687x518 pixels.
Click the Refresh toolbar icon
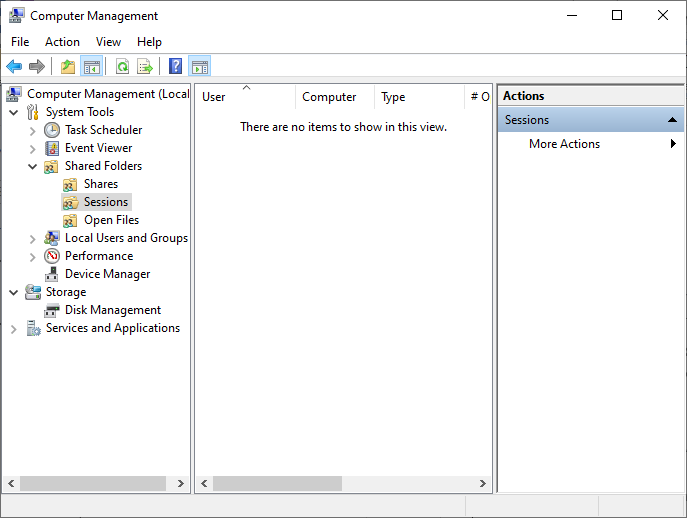[122, 67]
